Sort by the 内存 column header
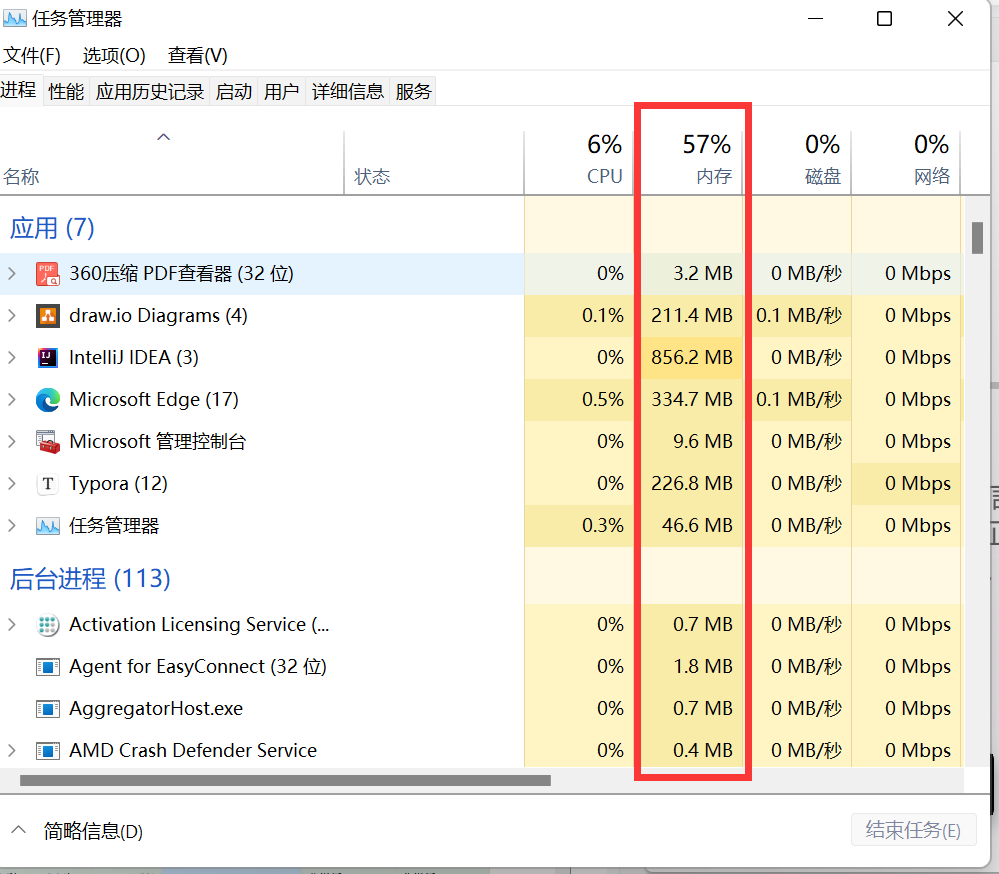Image resolution: width=999 pixels, height=874 pixels. [x=692, y=163]
